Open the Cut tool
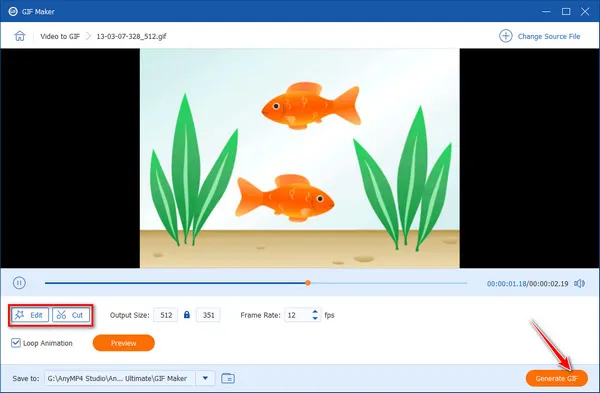Screen dimensions: 600x393 [x=71, y=315]
